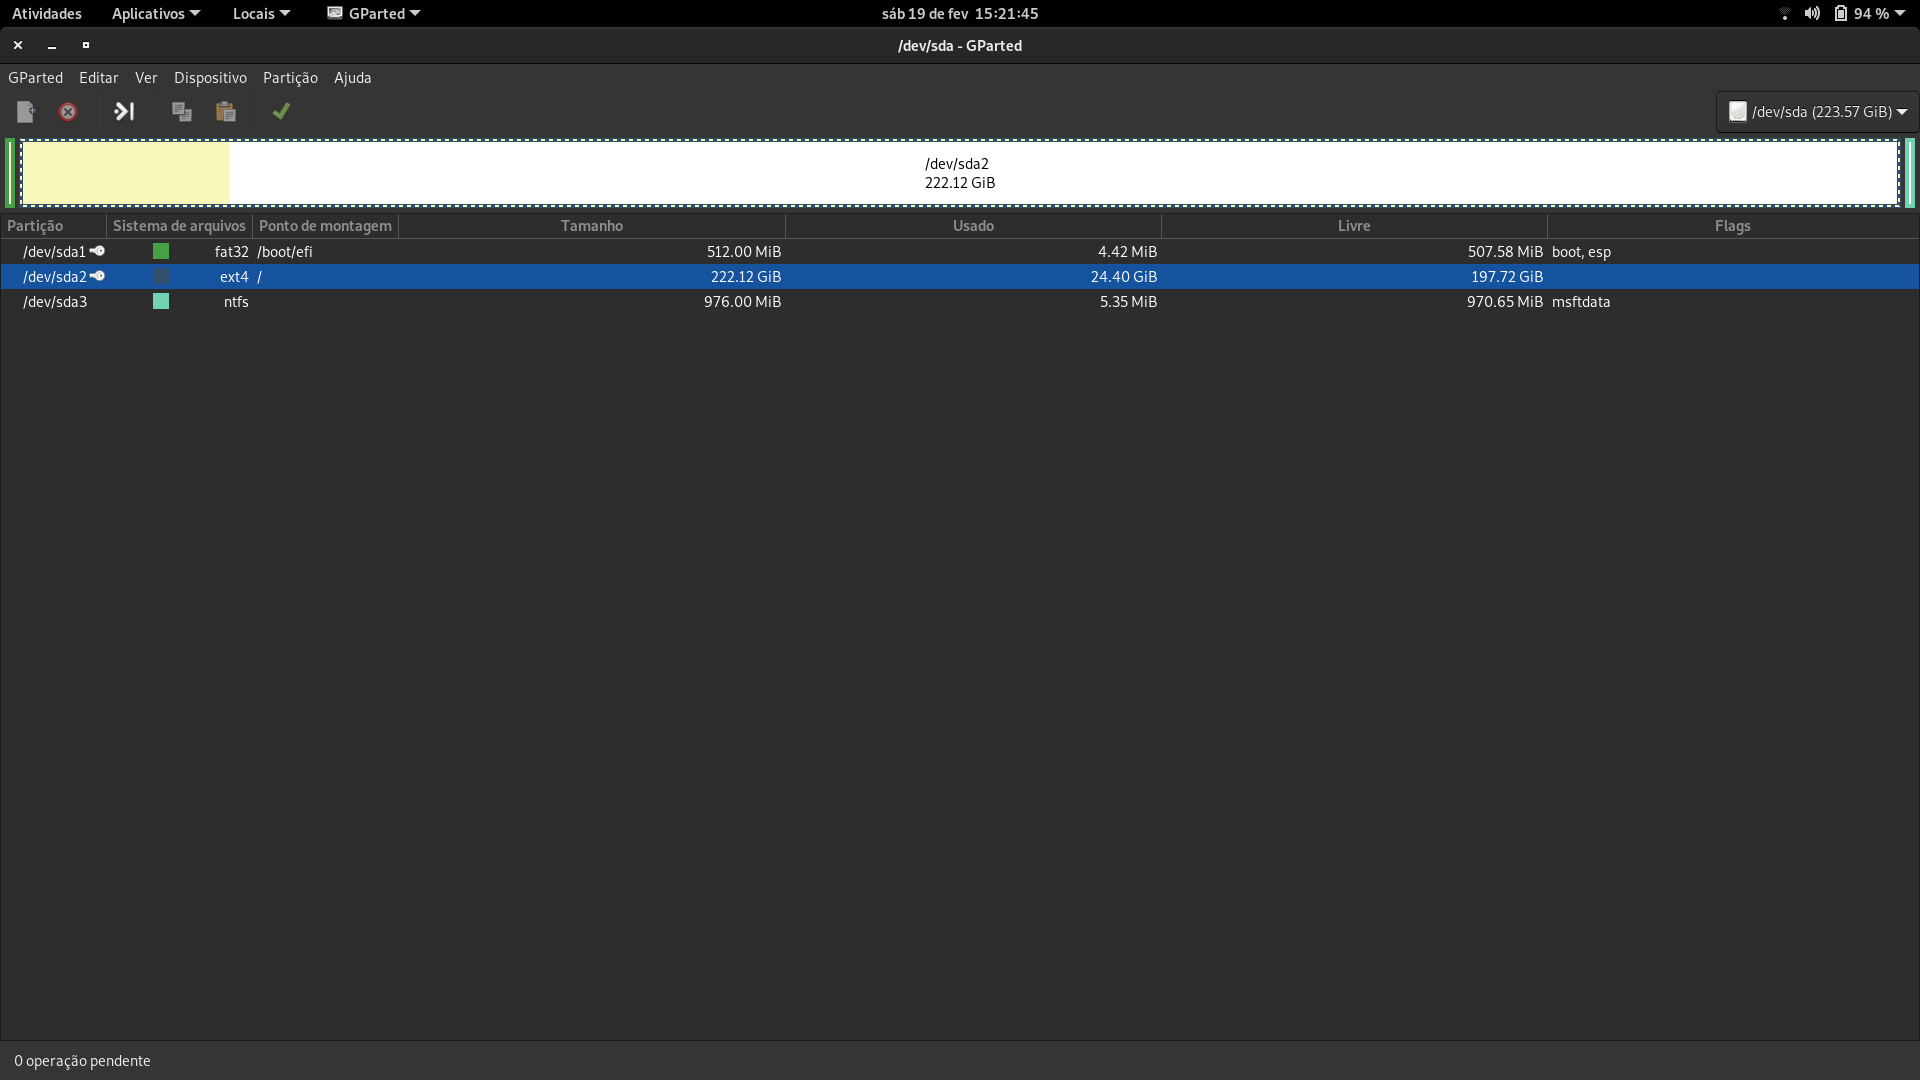Screen dimensions: 1920x1080
Task: Click the 0 operação pendente status text
Action: pyautogui.click(x=82, y=1061)
